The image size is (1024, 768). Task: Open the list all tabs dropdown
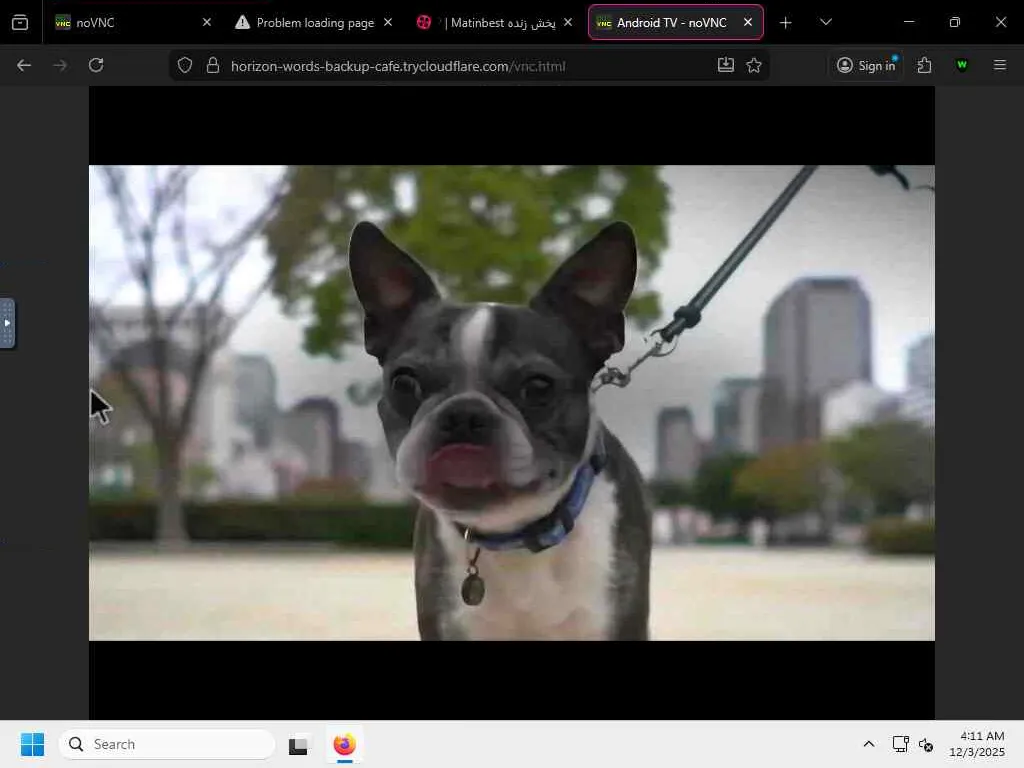click(x=825, y=22)
